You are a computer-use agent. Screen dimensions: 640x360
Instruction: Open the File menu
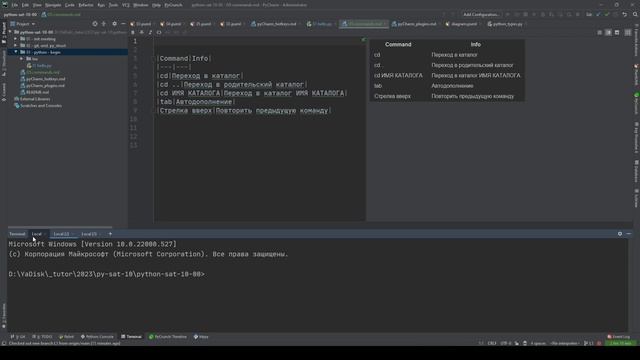pos(15,5)
